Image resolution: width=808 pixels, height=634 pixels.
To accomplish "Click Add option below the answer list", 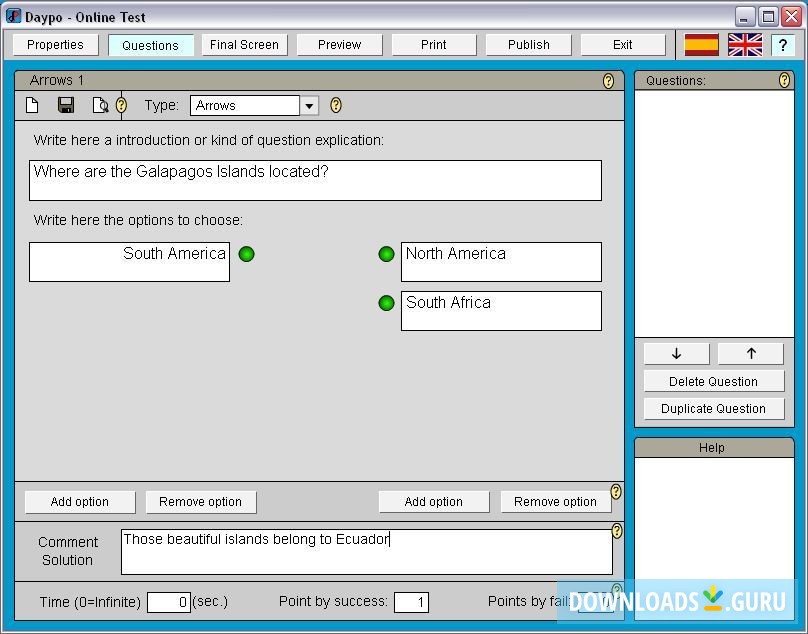I will click(x=79, y=501).
